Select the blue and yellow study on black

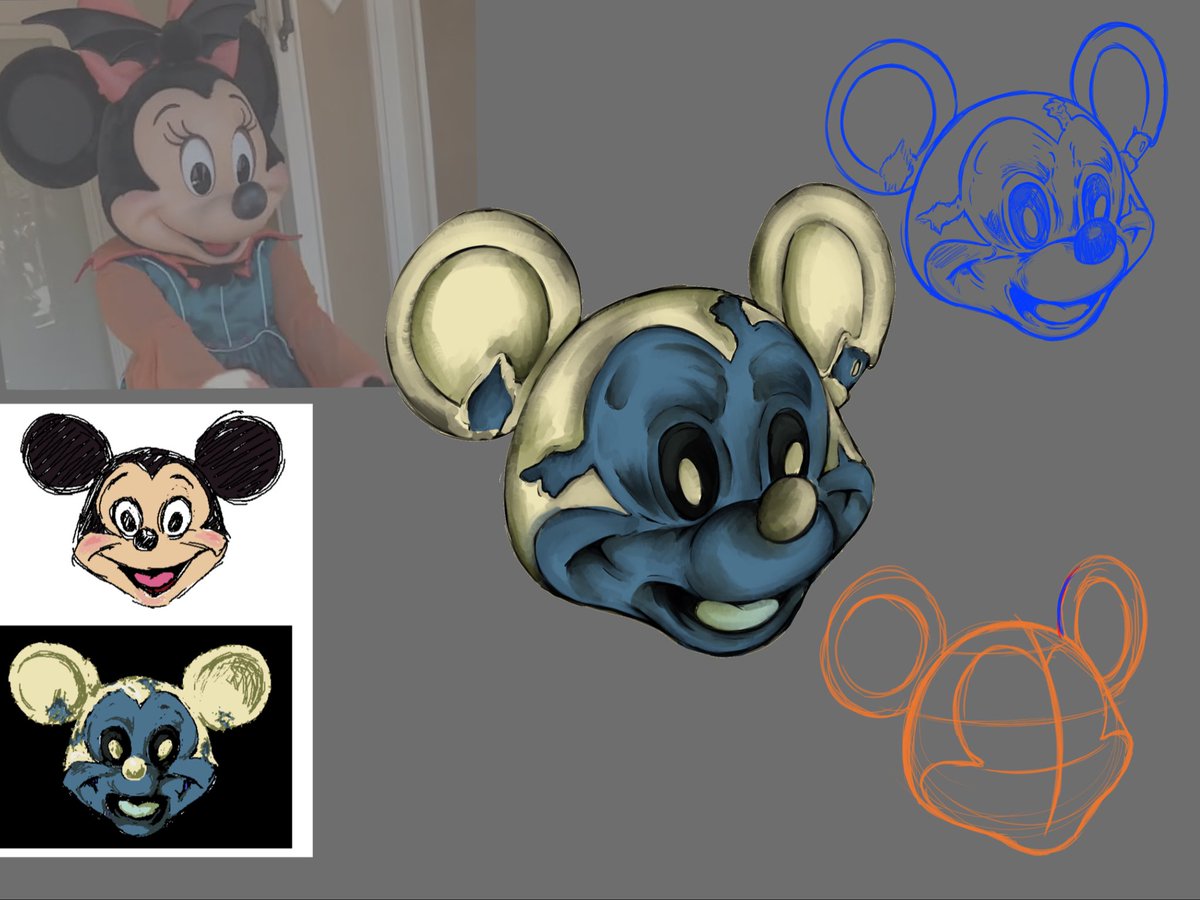(146, 737)
